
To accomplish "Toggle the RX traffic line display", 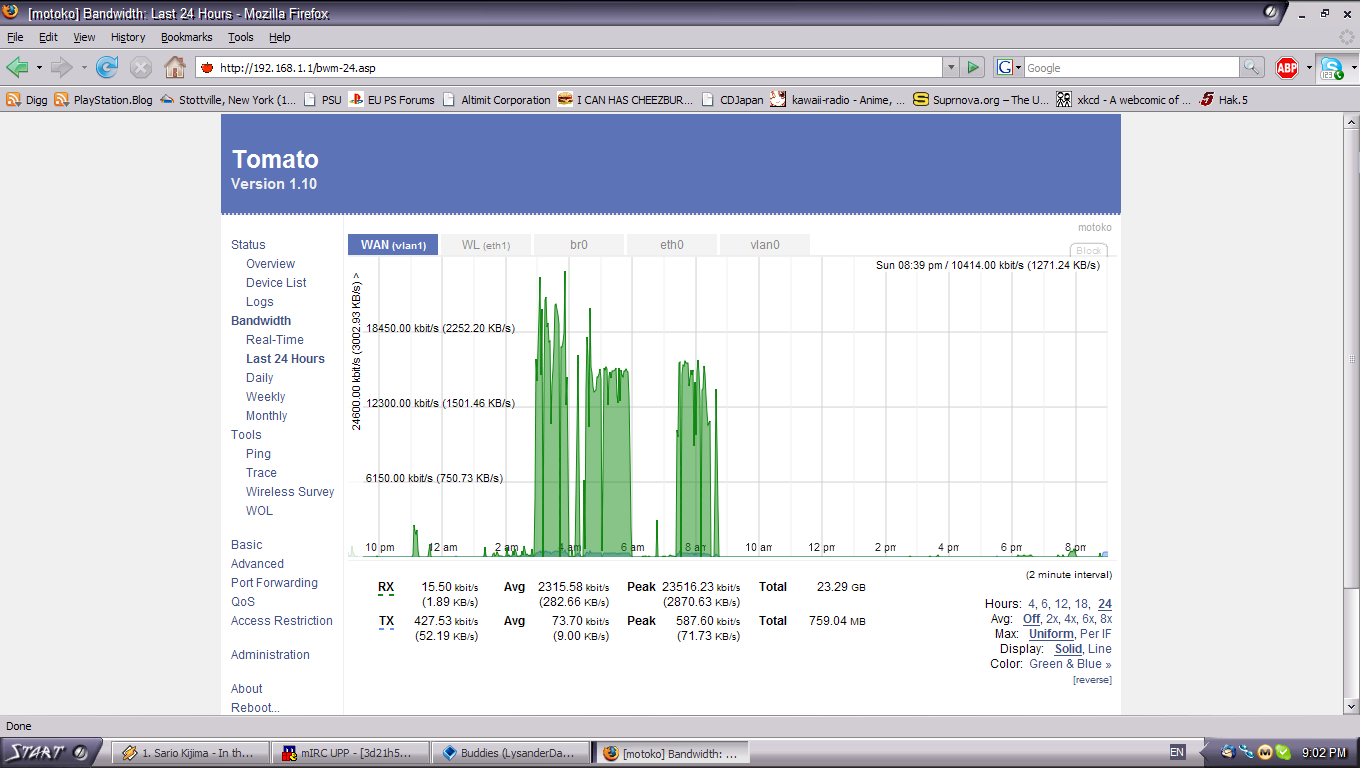I will (x=386, y=587).
